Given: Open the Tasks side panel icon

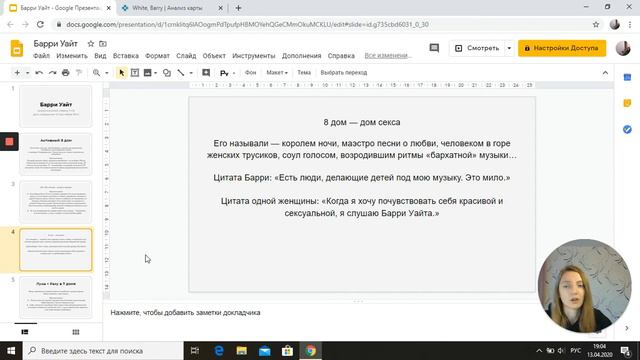Looking at the screenshot, I should [x=627, y=129].
